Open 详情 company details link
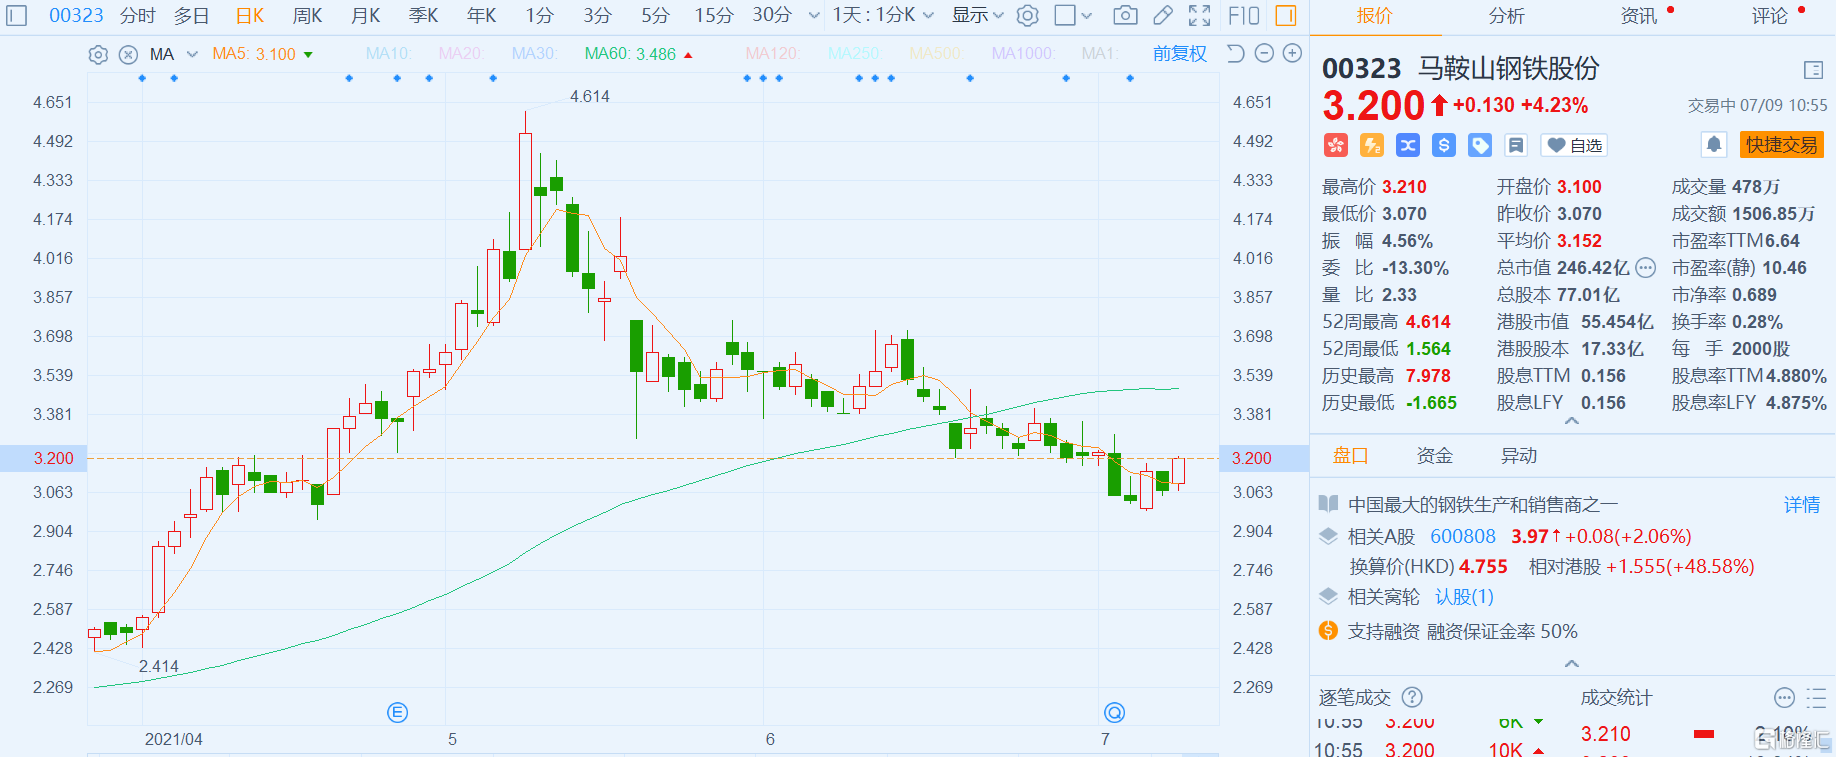The width and height of the screenshot is (1836, 757). pos(1802,505)
